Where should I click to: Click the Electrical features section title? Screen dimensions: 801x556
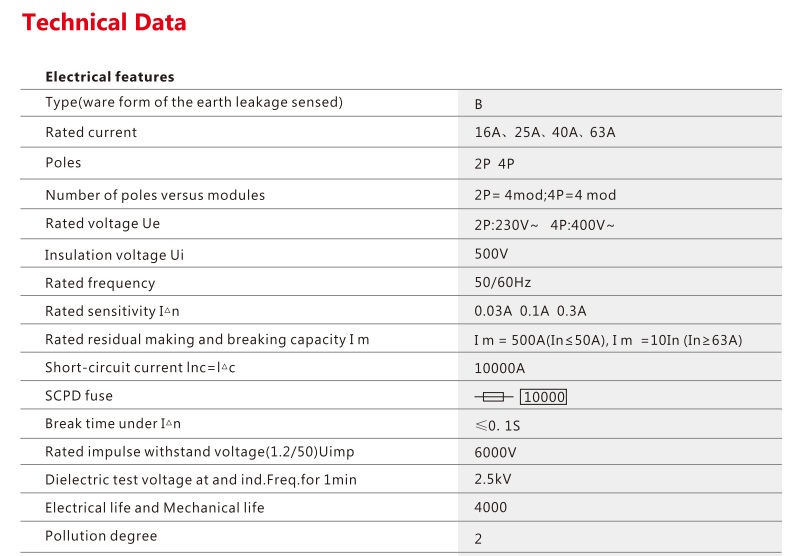click(x=110, y=77)
